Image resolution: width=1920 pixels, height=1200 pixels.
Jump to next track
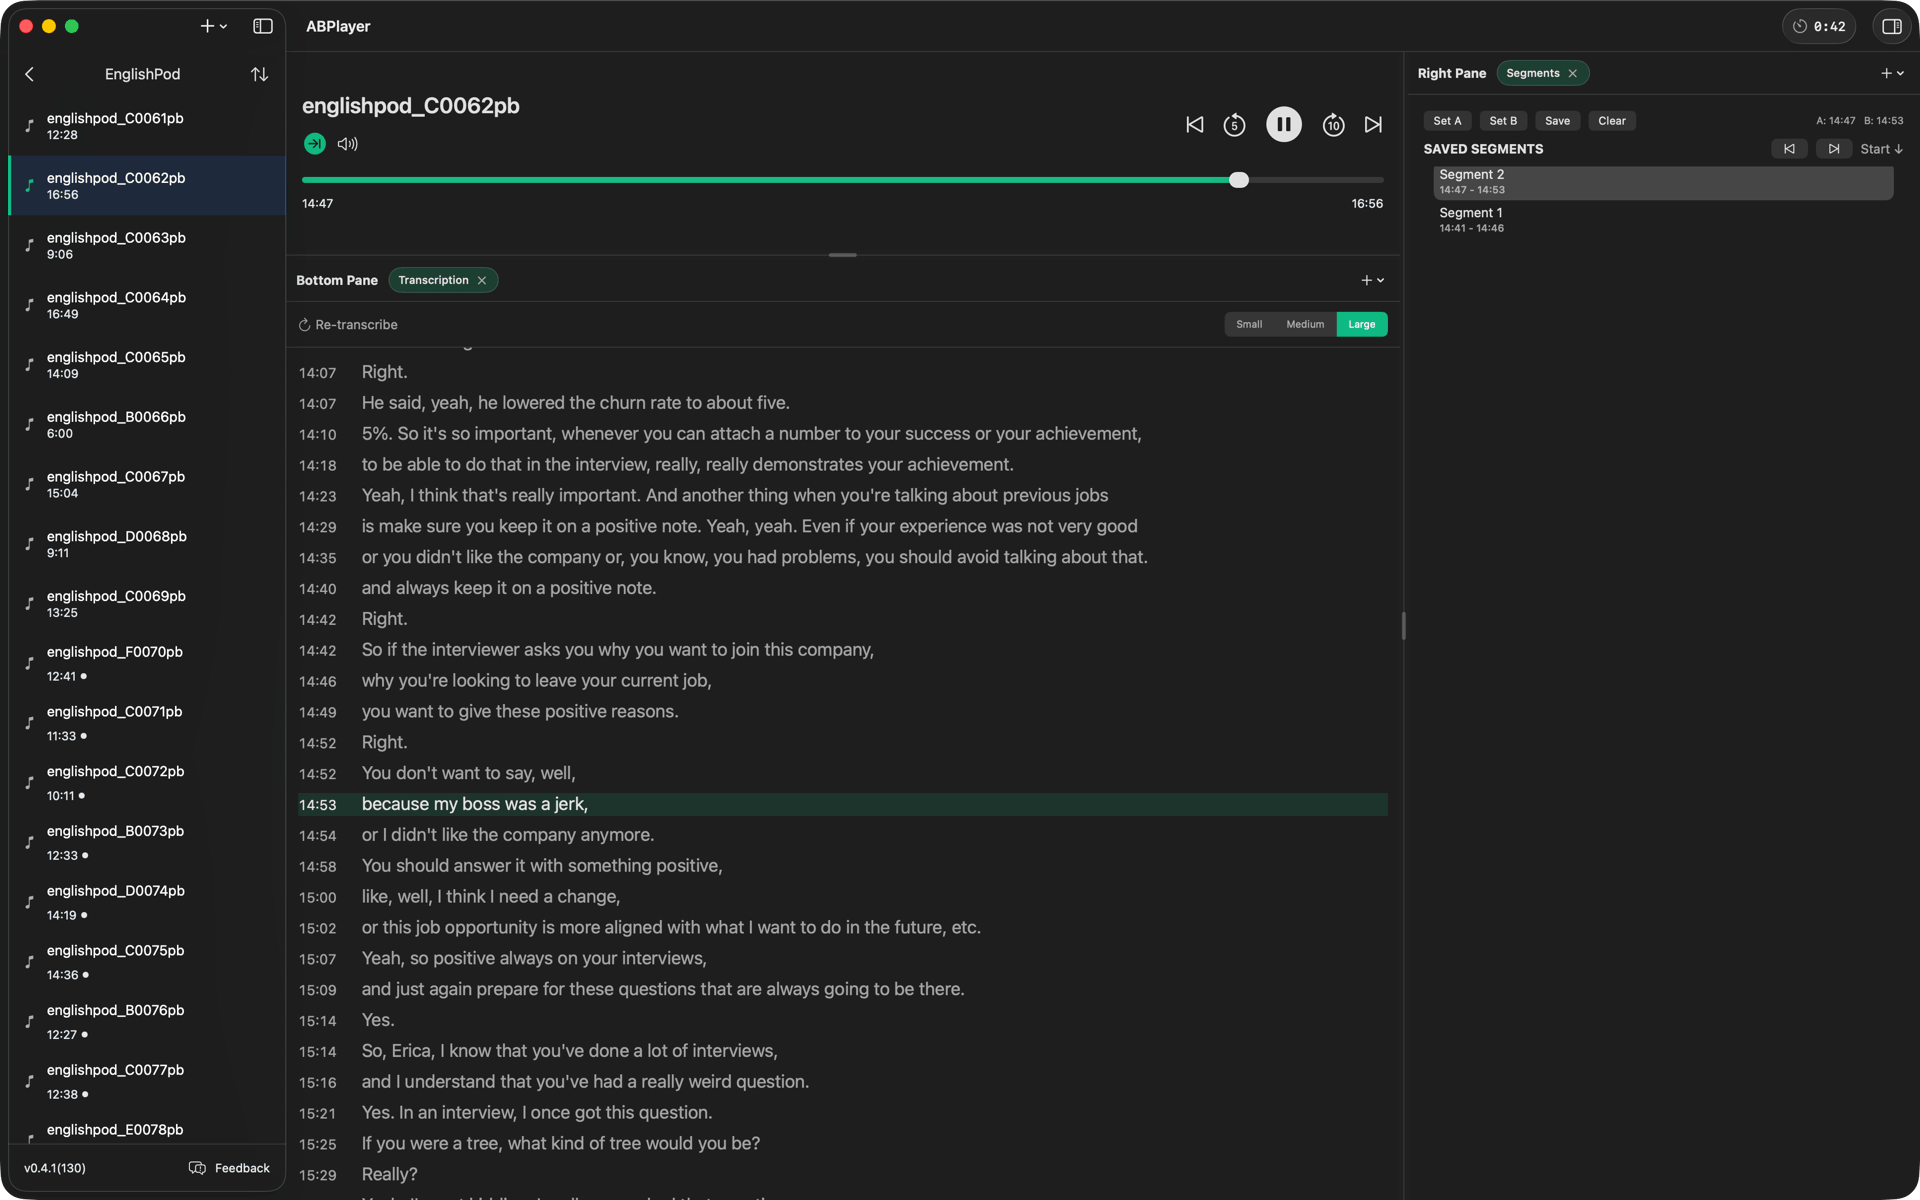point(1373,125)
